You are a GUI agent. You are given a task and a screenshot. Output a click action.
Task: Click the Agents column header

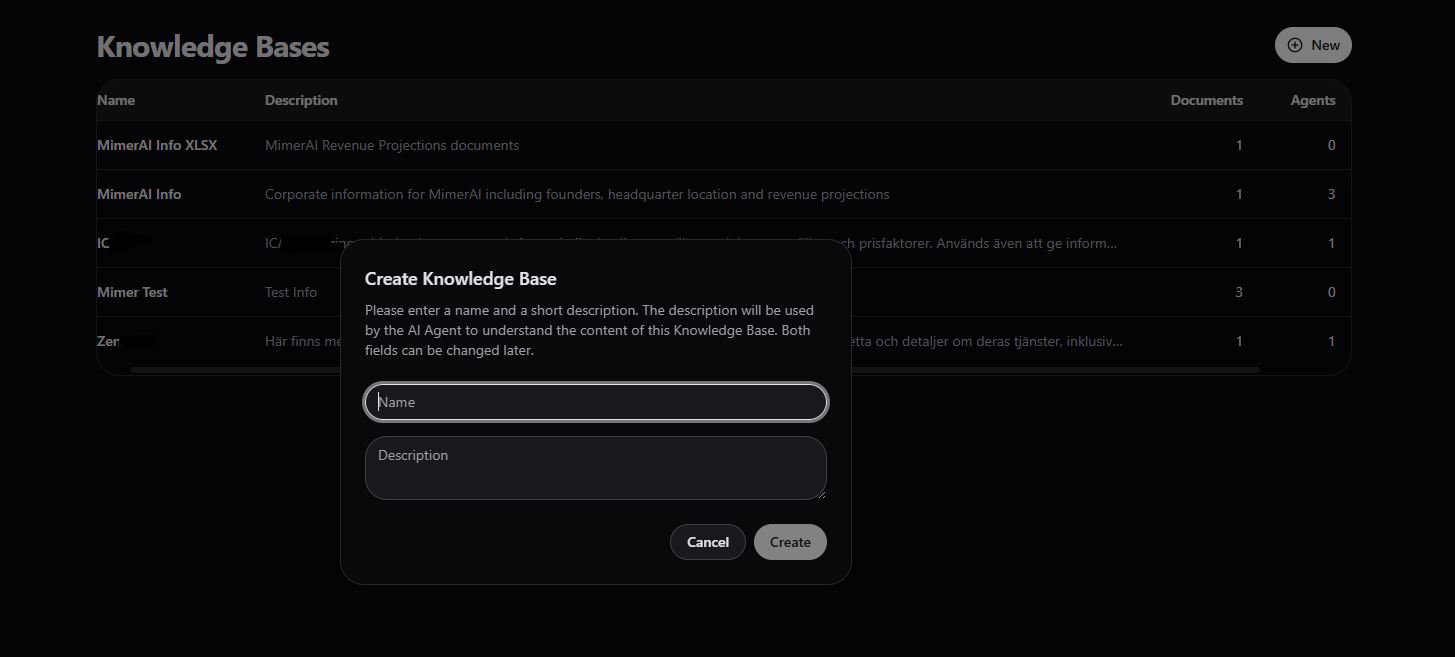[x=1312, y=100]
